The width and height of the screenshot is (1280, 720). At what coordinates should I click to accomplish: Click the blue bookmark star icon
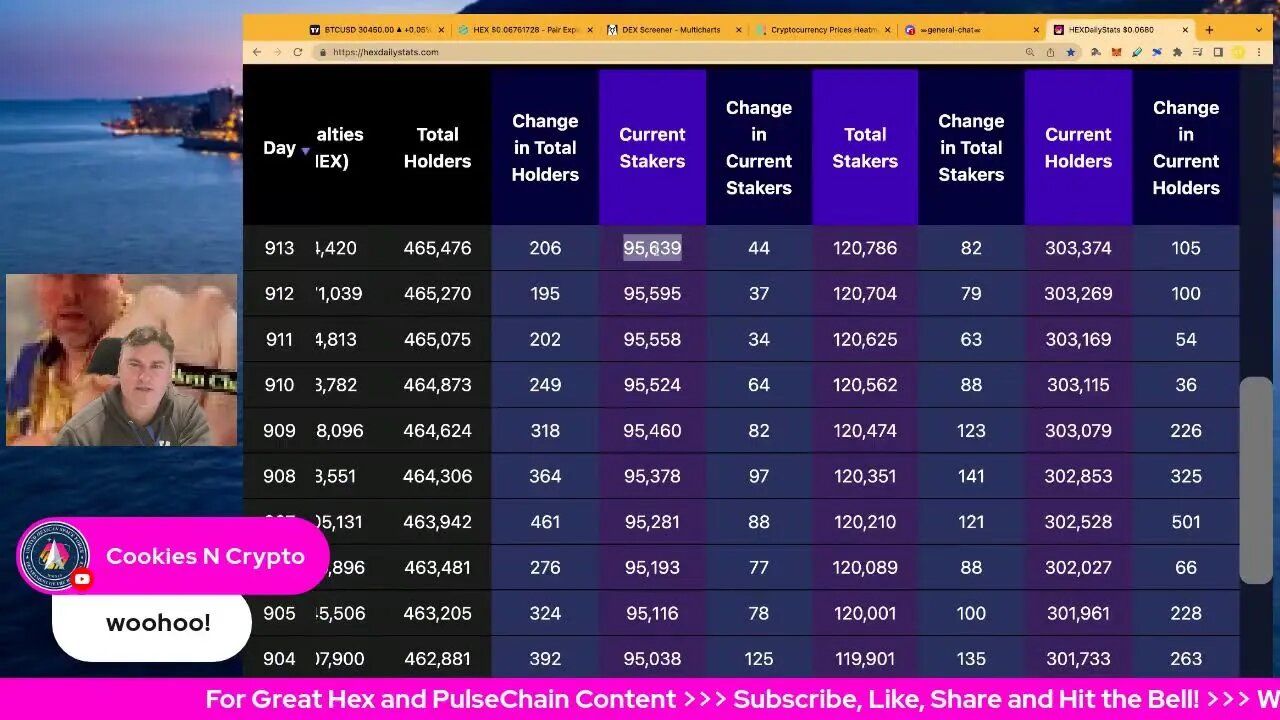1070,52
